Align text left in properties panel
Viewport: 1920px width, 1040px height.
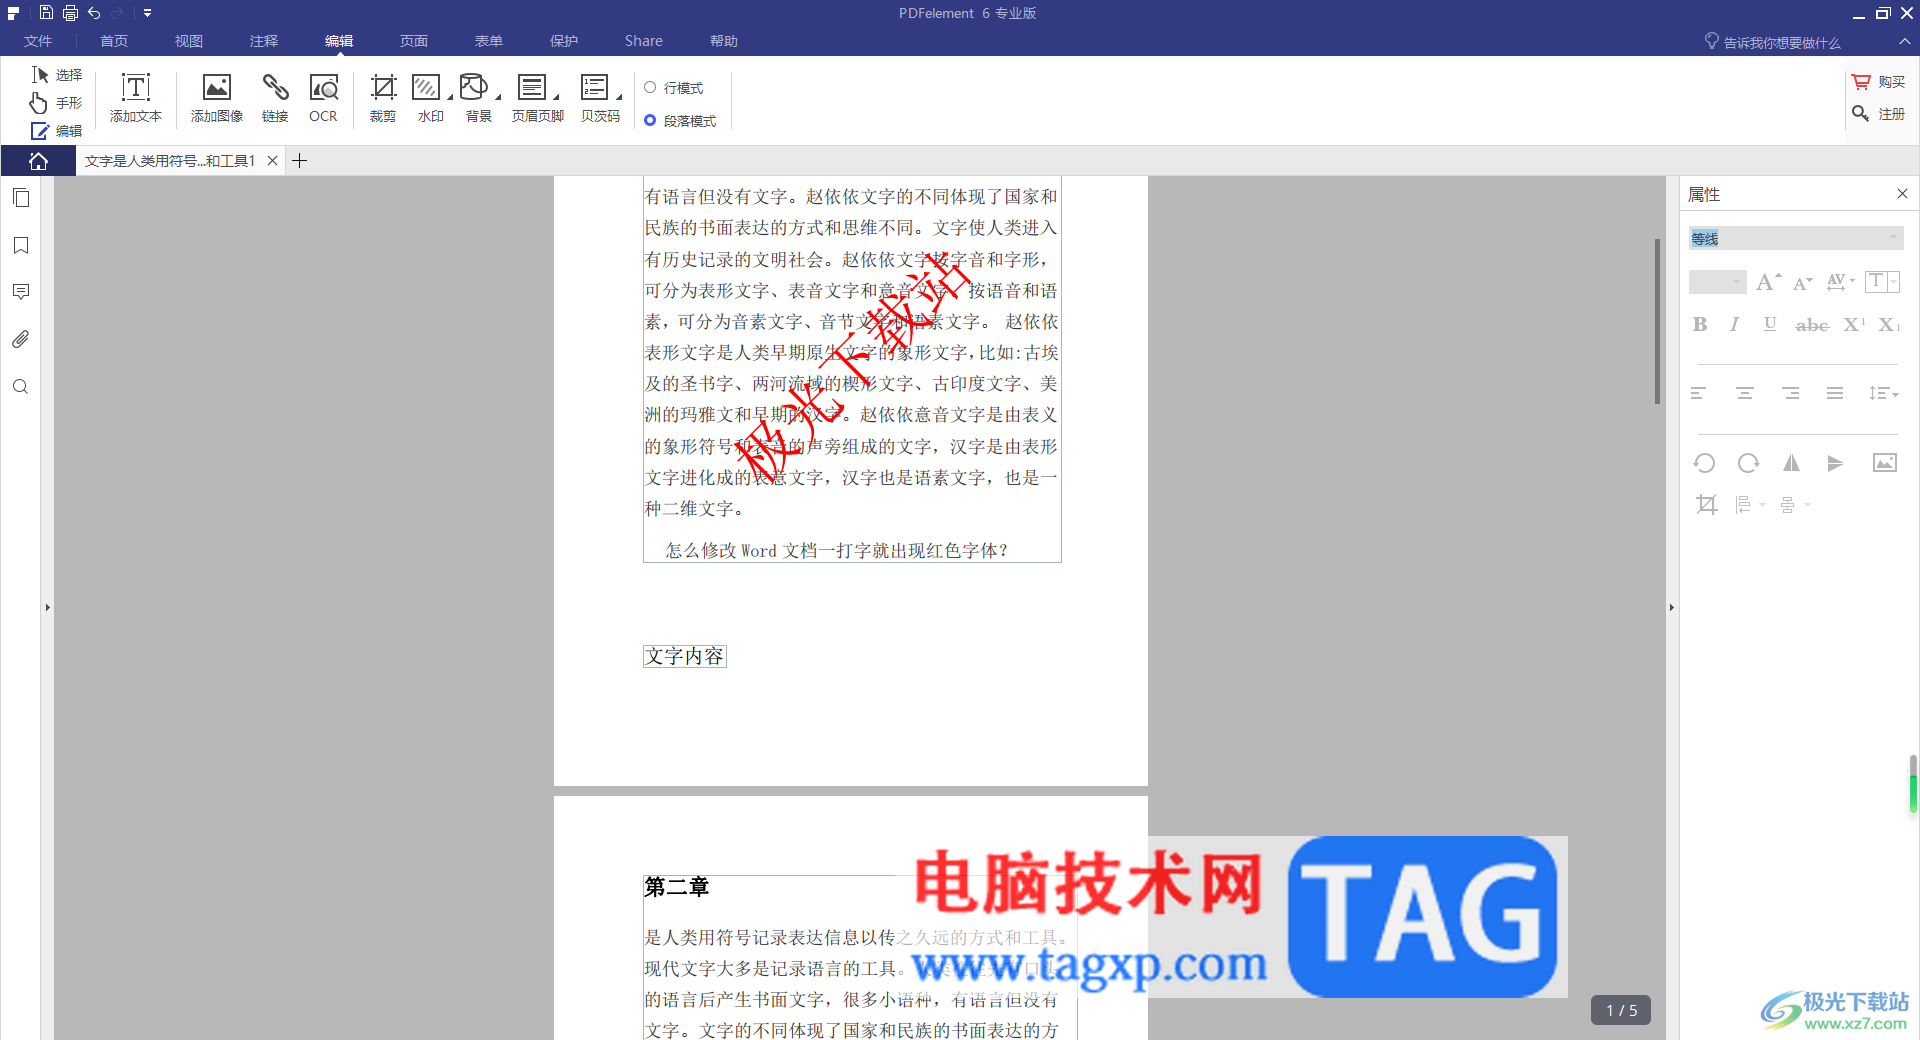[1698, 393]
